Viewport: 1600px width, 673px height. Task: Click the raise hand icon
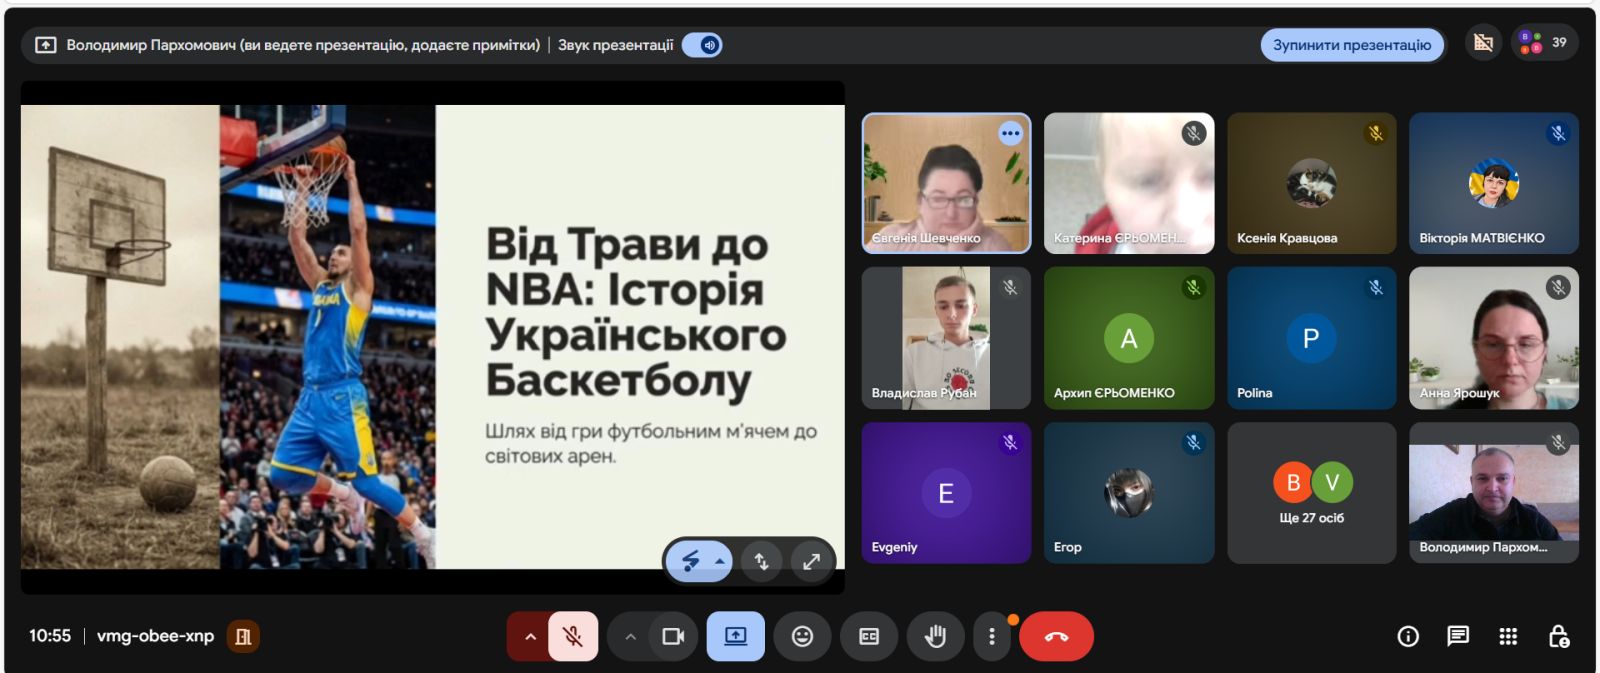(935, 636)
